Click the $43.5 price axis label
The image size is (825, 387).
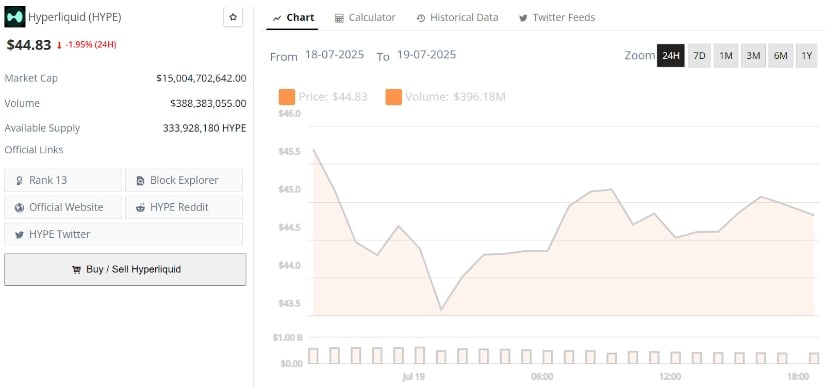point(289,303)
